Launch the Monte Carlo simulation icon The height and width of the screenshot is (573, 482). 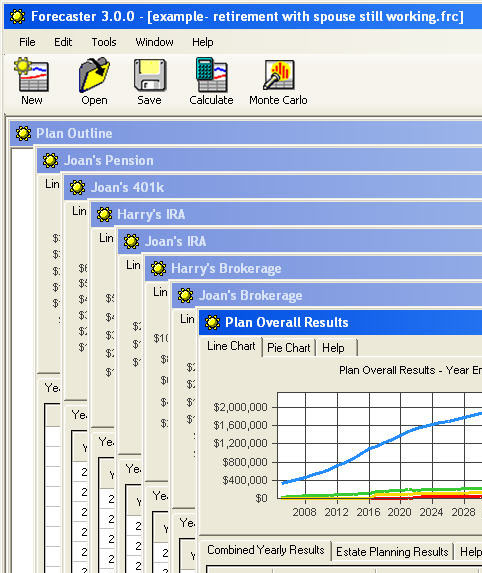click(278, 75)
